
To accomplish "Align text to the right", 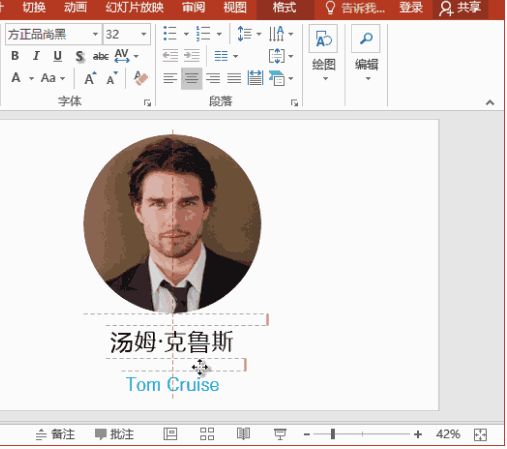I will click(x=213, y=78).
